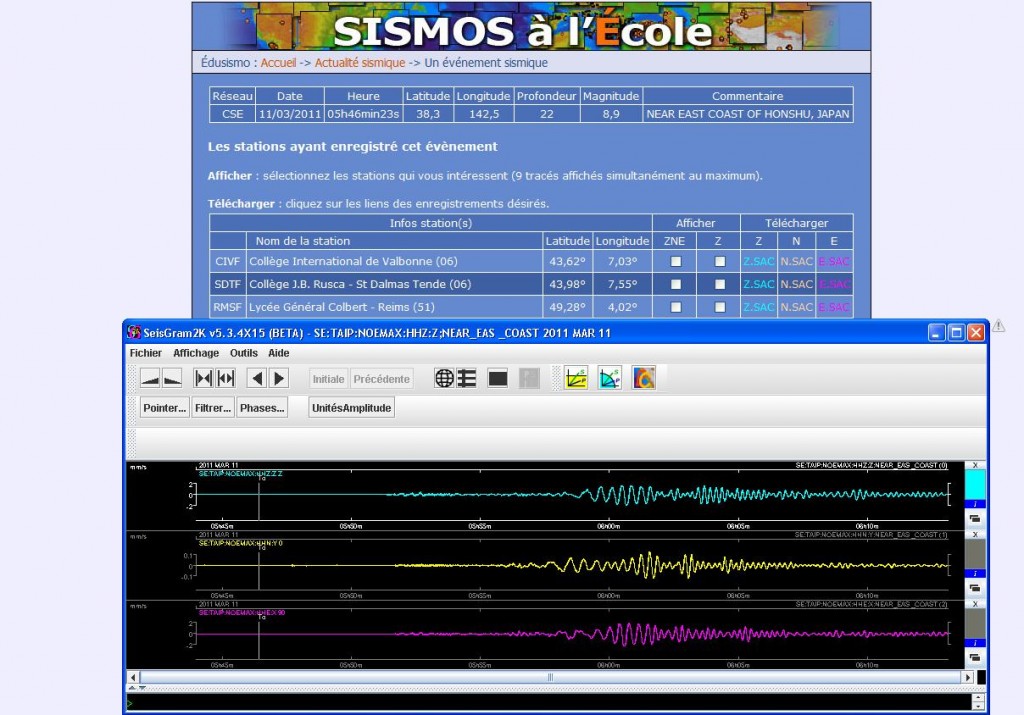Screen dimensions: 1024x715
Task: Download Z.SAC for station CIVF
Action: [758, 262]
